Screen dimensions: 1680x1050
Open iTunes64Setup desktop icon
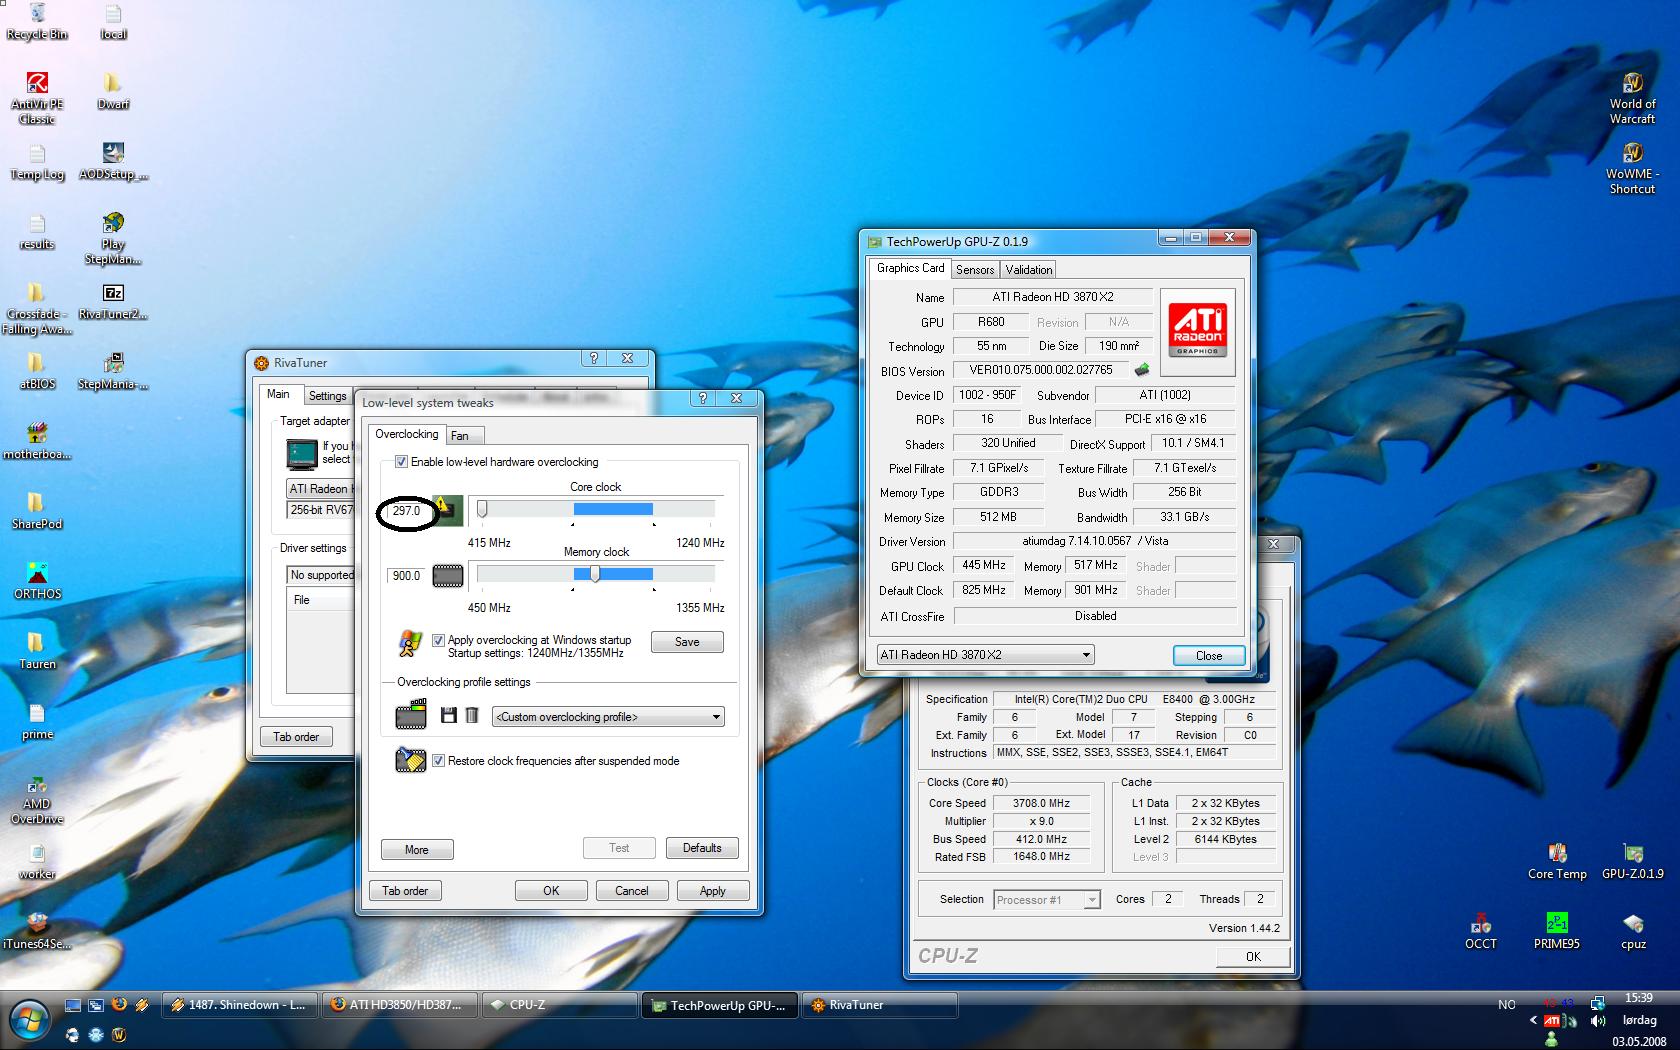37,931
